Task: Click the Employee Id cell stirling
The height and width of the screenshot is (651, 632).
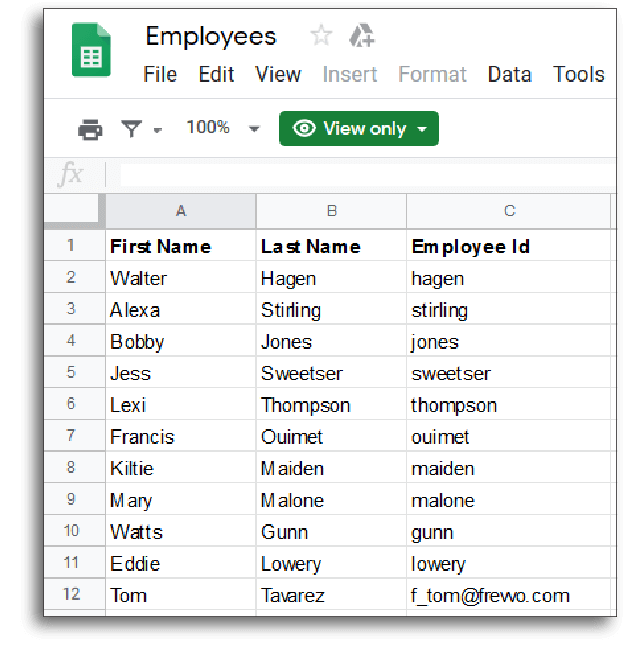Action: [509, 309]
